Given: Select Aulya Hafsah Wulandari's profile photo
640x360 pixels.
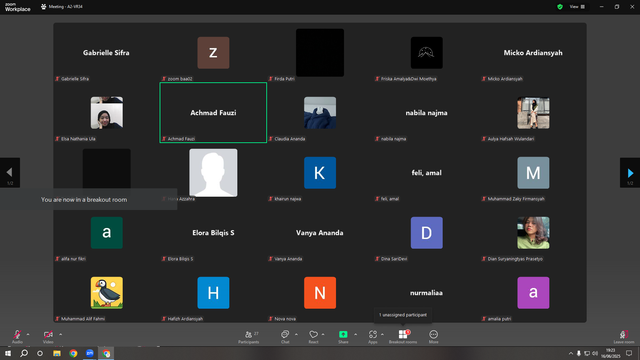Looking at the screenshot, I should [533, 113].
